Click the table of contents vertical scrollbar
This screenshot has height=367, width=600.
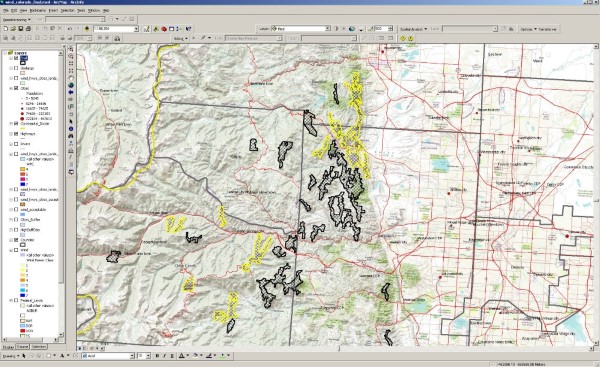tap(61, 194)
